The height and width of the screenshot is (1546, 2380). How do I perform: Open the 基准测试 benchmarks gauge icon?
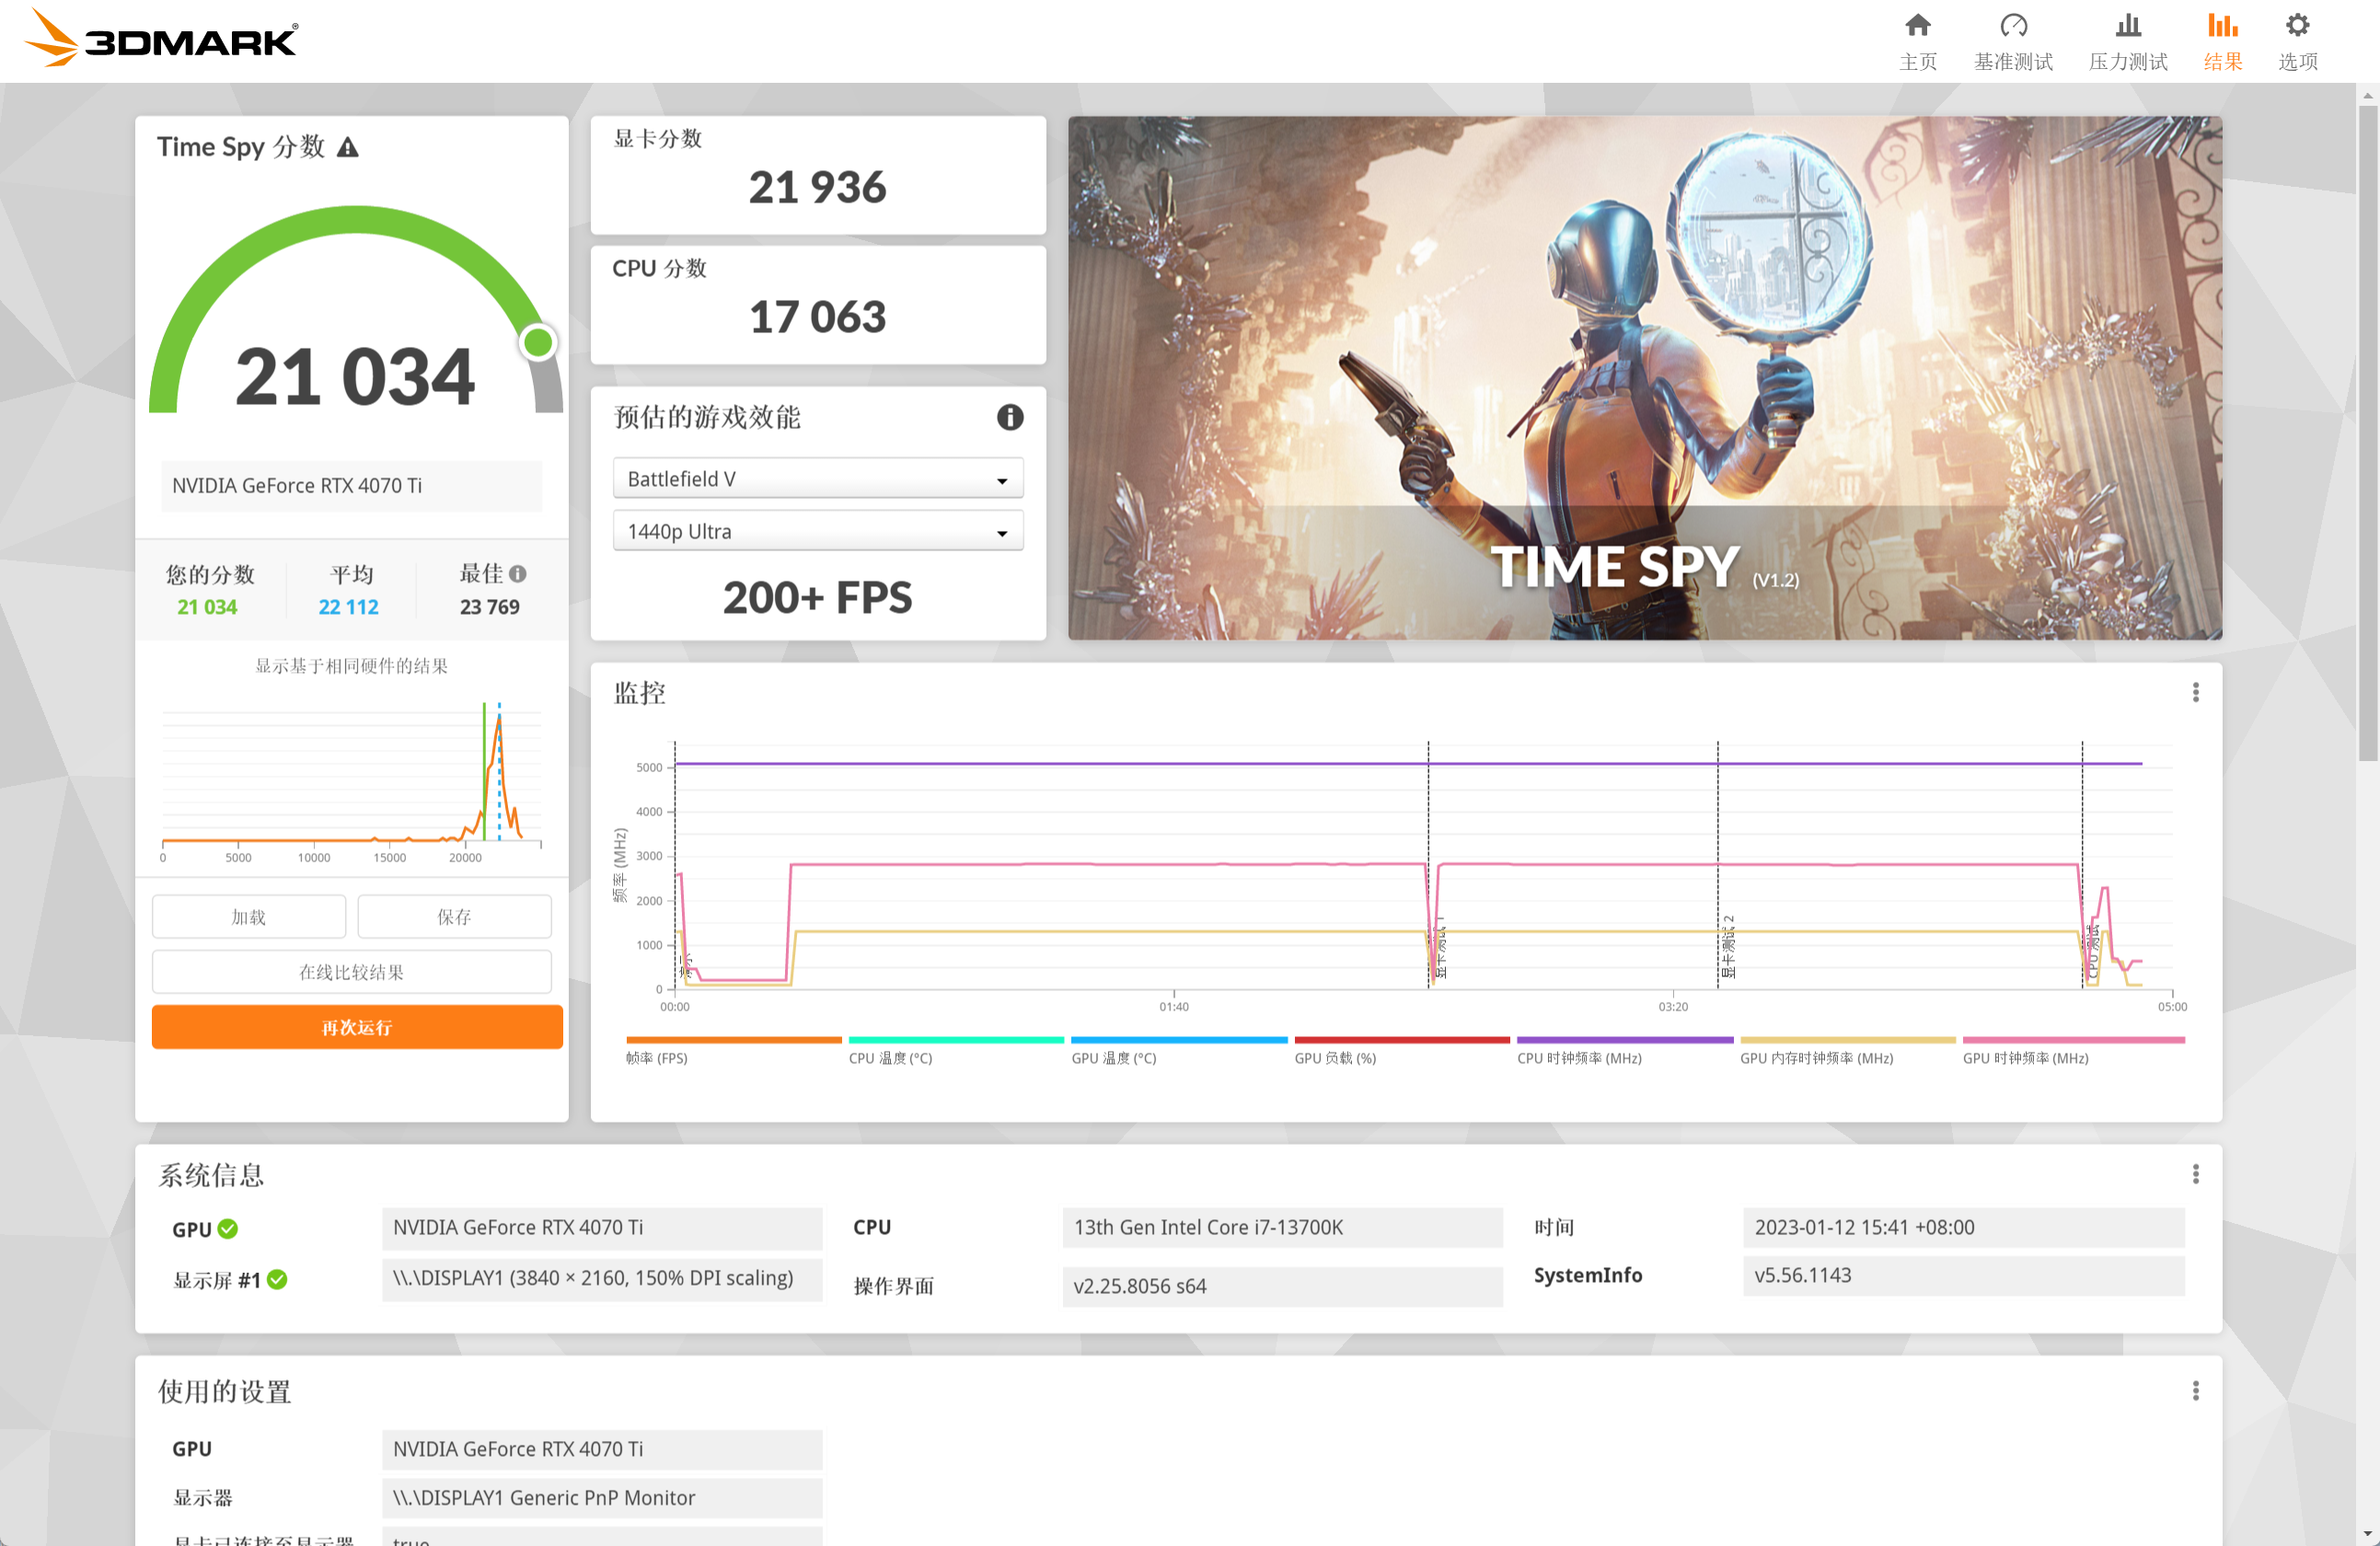point(2013,25)
